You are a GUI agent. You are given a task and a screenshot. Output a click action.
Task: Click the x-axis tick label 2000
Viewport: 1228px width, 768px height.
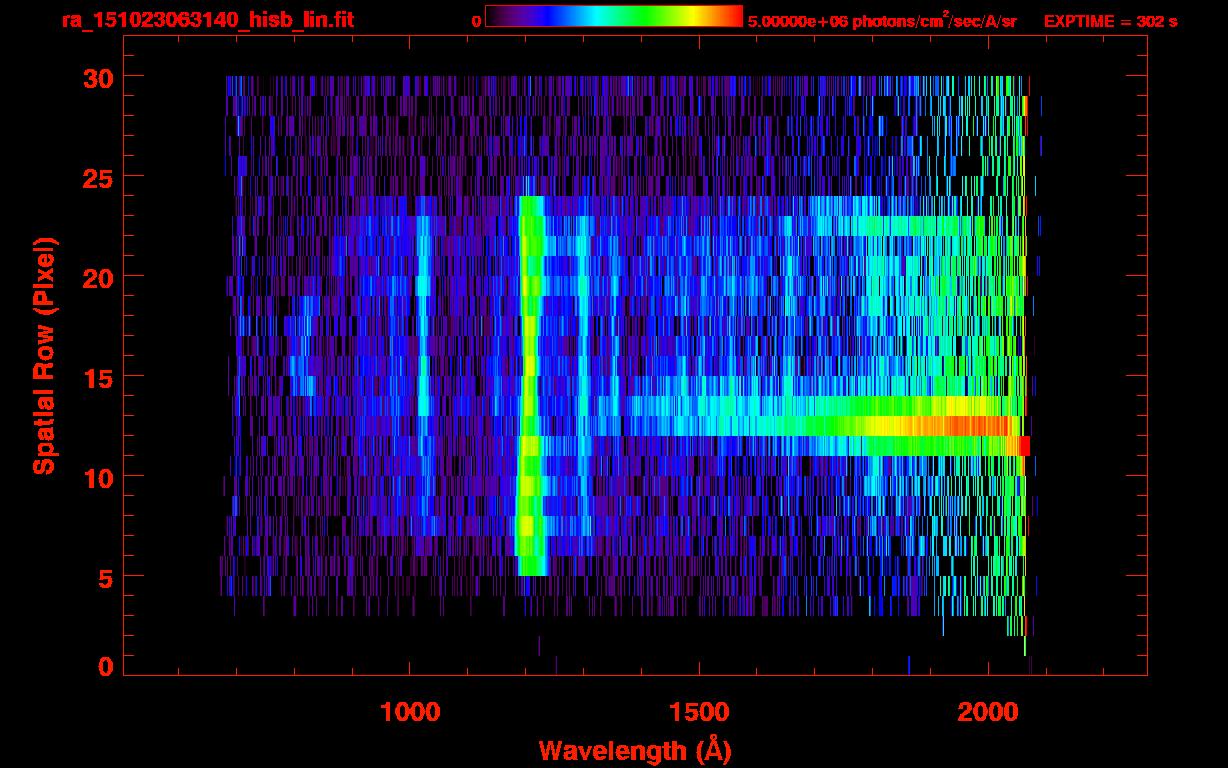pyautogui.click(x=986, y=712)
